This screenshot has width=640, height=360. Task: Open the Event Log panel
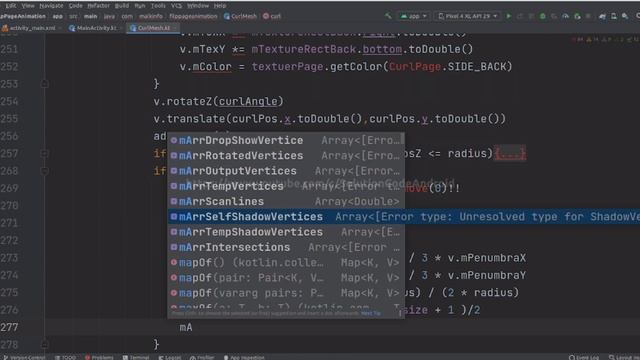pos(584,358)
